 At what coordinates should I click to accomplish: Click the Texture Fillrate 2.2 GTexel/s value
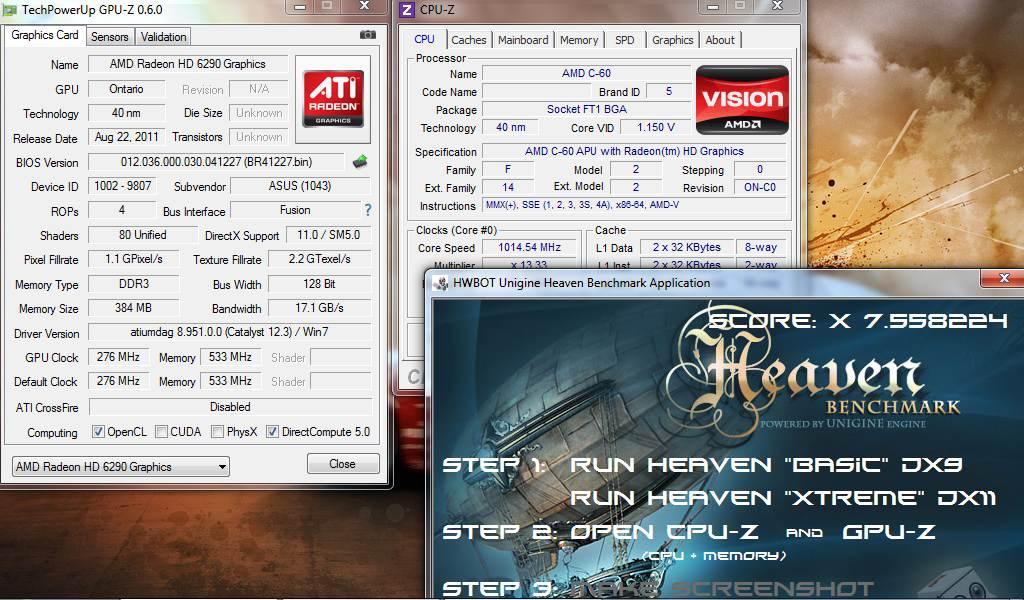[x=319, y=259]
